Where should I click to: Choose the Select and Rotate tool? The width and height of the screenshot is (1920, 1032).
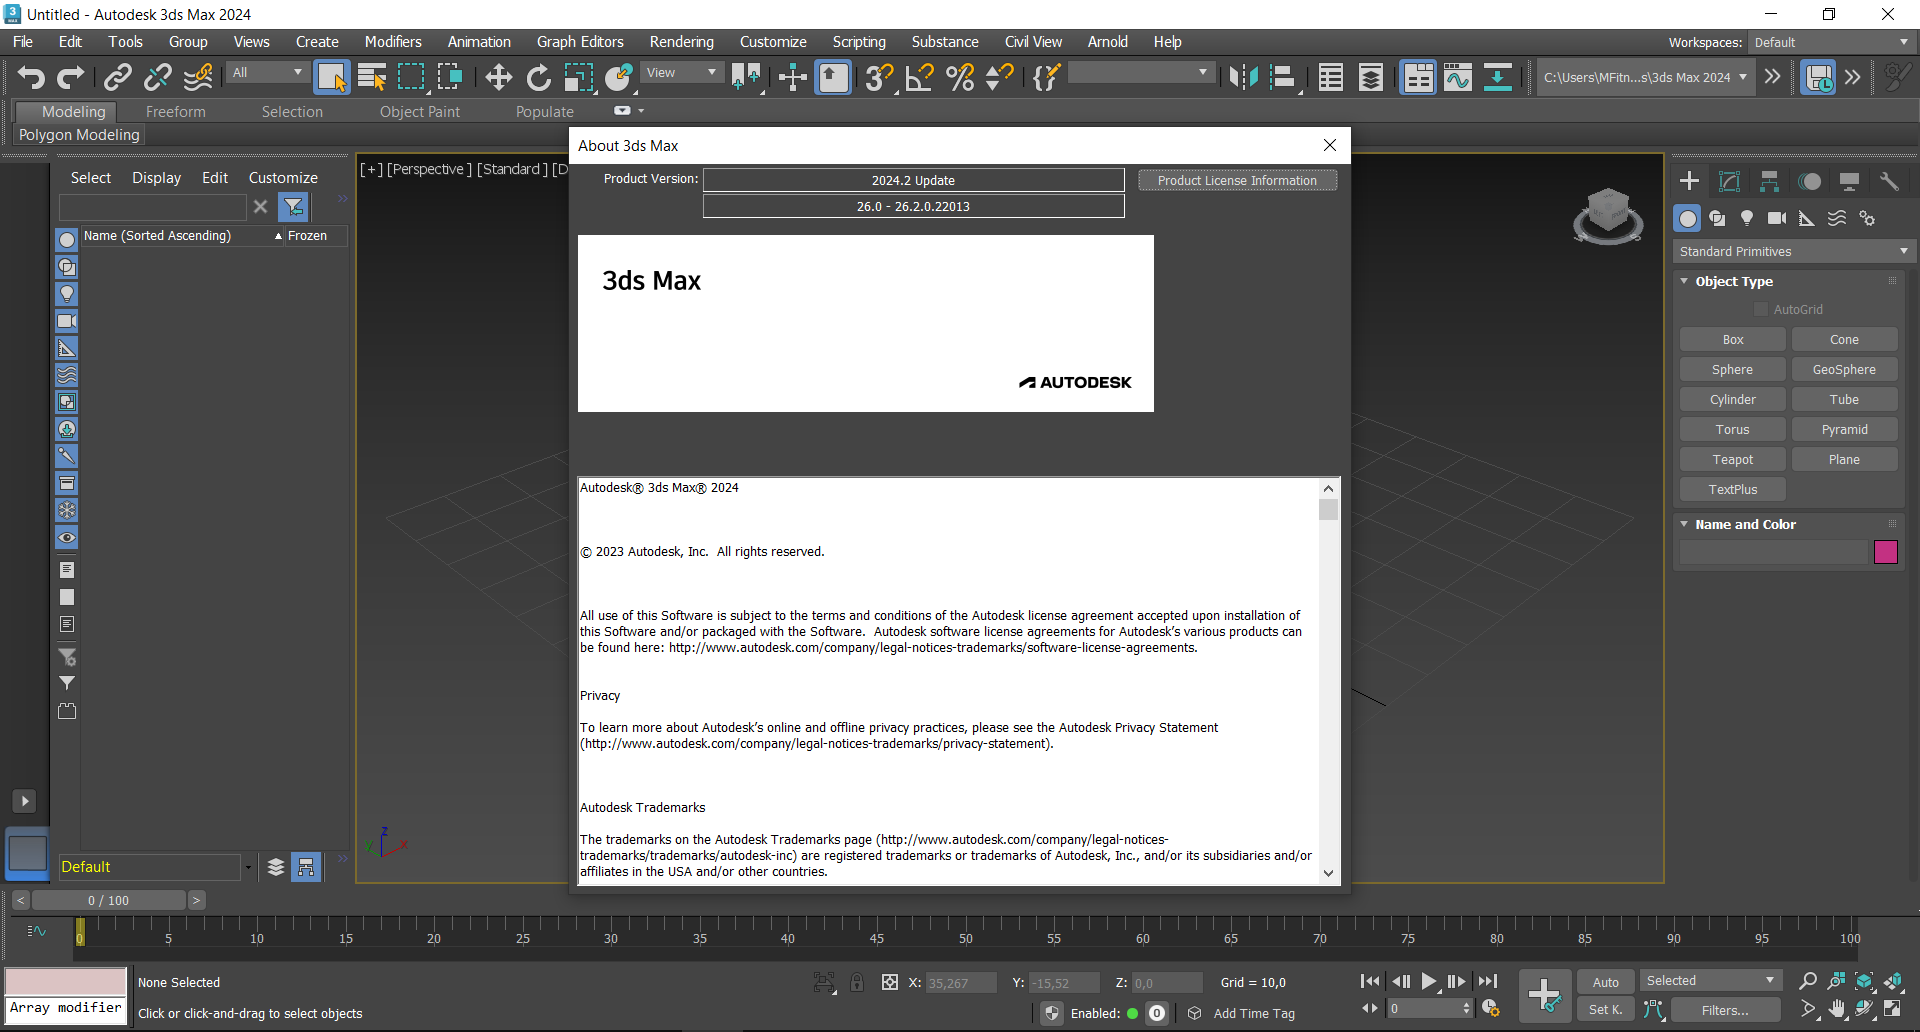[538, 77]
